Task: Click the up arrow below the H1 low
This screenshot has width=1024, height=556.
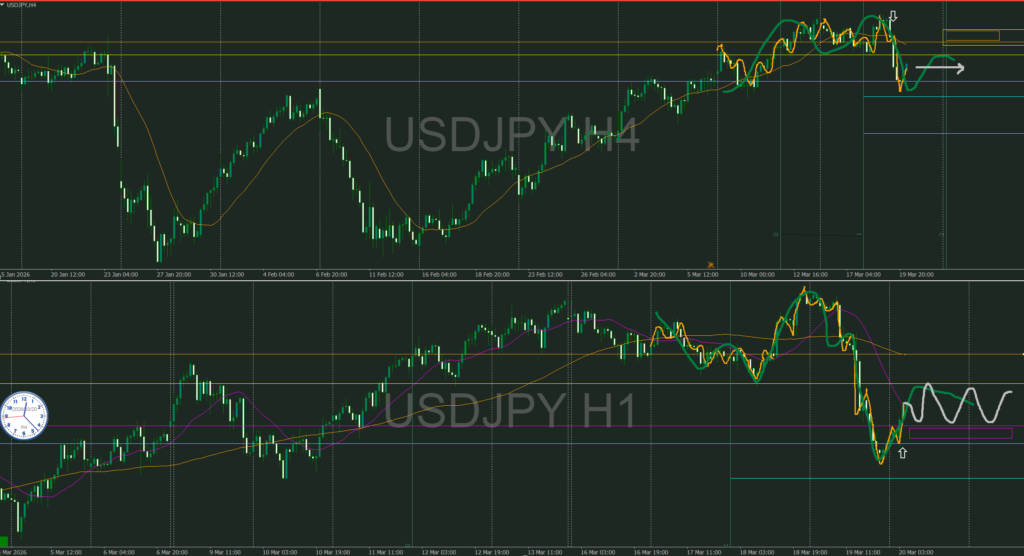Action: (x=902, y=454)
